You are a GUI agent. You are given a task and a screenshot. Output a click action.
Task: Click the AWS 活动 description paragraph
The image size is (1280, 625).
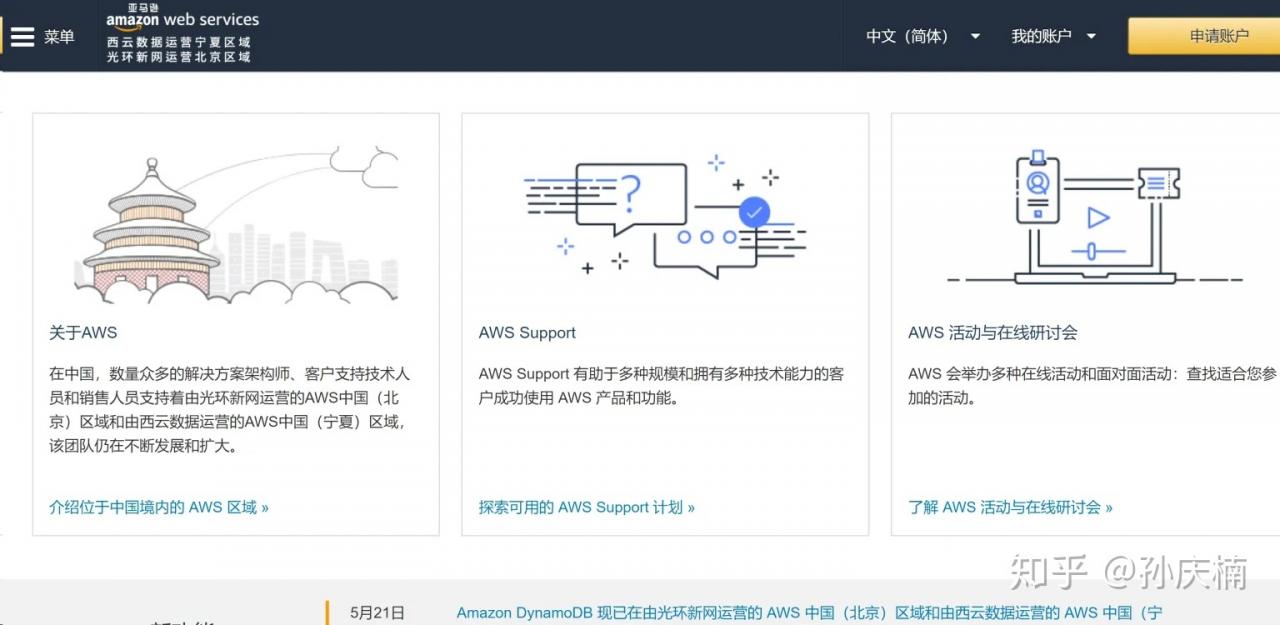tap(1093, 386)
